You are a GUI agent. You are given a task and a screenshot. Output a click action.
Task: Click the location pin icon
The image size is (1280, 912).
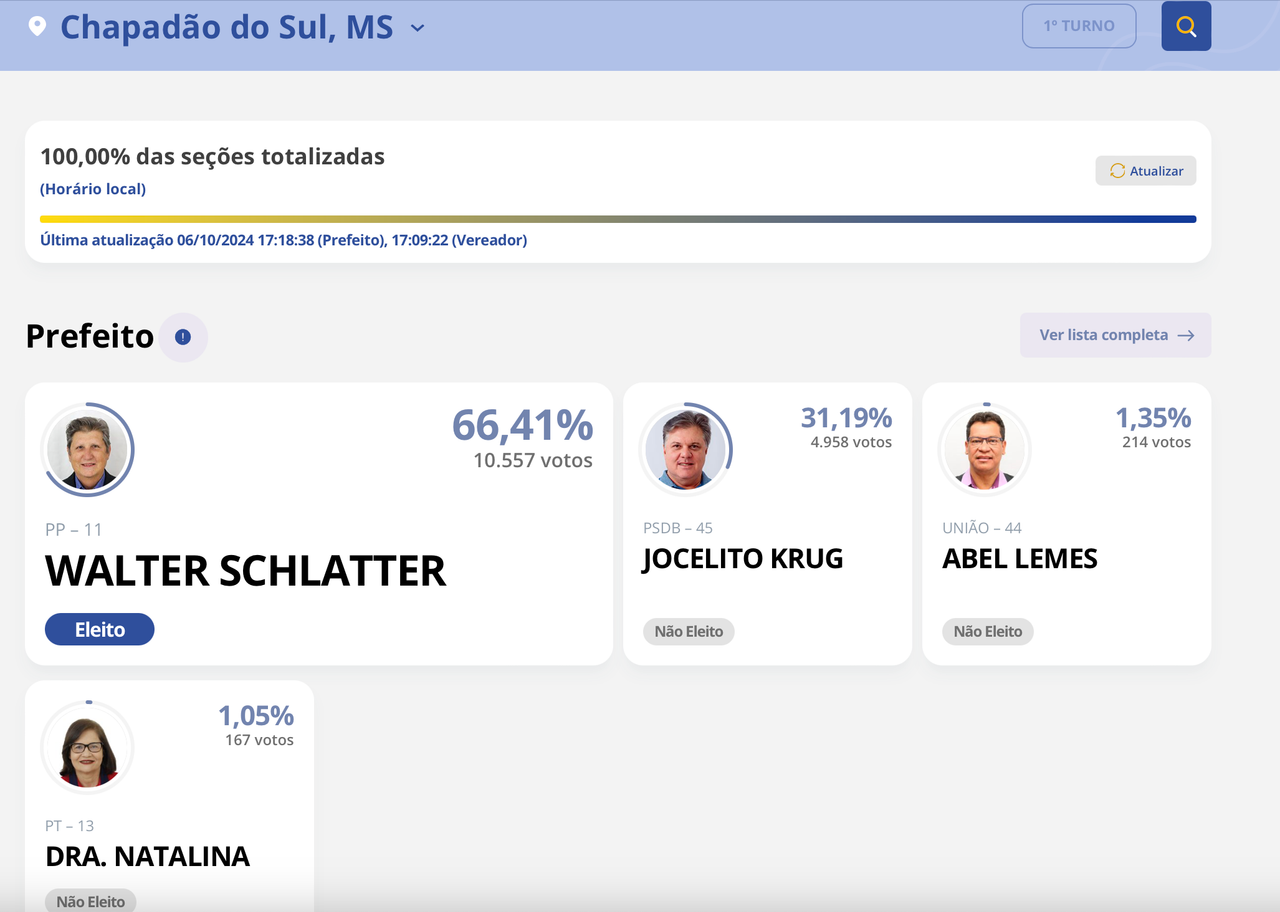coord(37,26)
